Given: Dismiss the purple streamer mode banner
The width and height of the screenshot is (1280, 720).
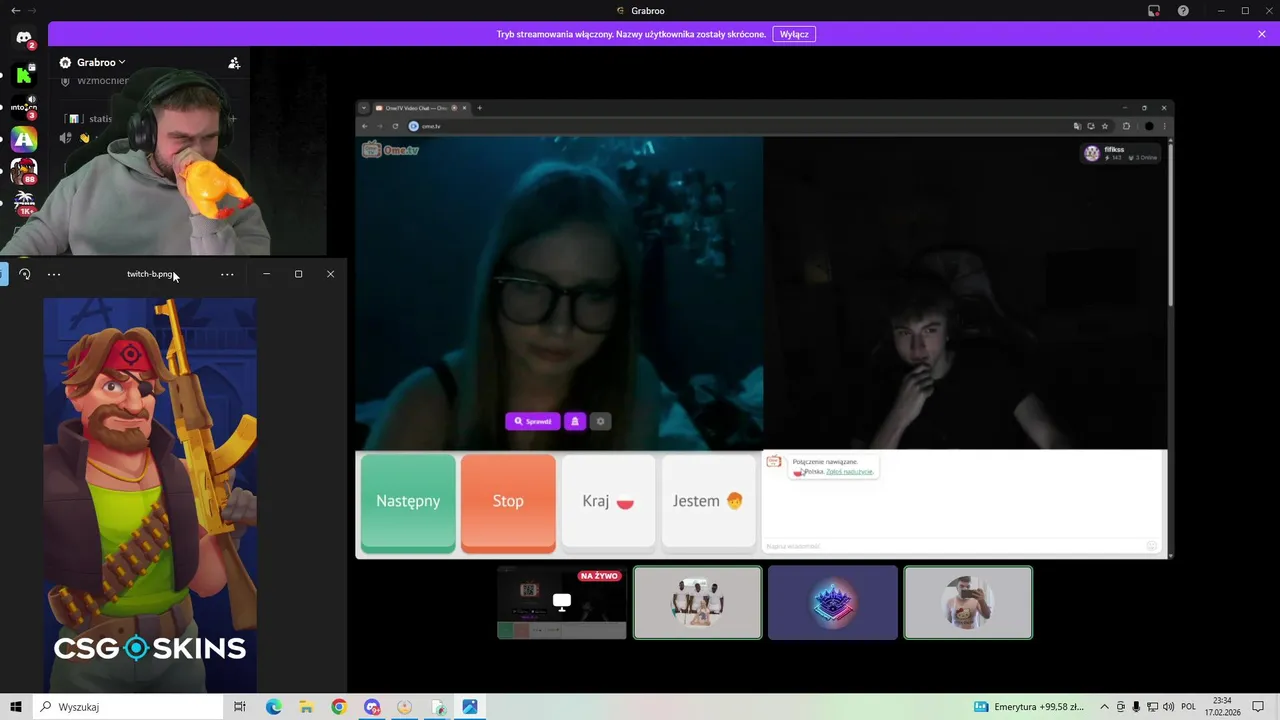Looking at the screenshot, I should pyautogui.click(x=1262, y=34).
